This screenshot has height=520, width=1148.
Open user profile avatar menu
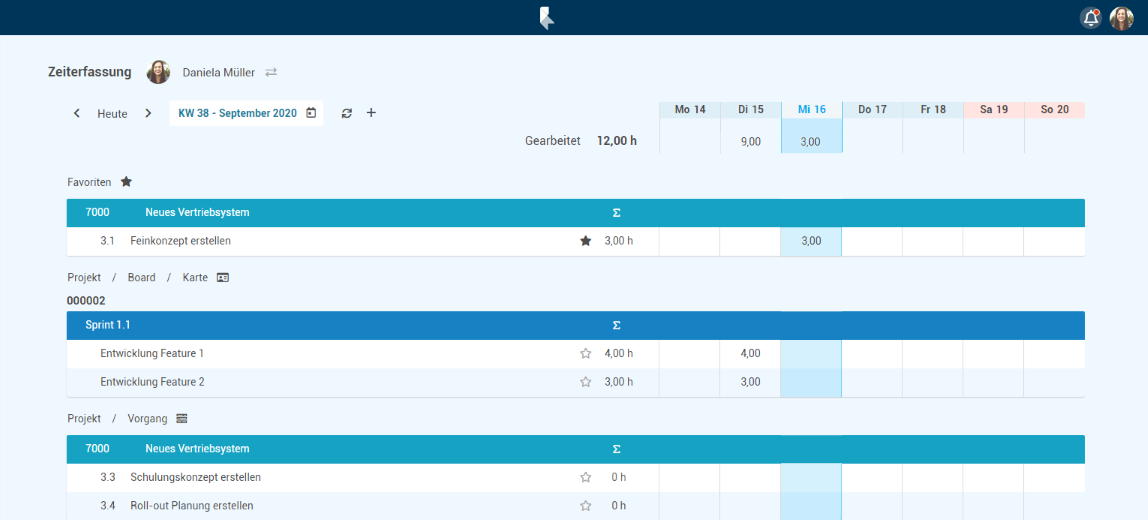click(x=1121, y=18)
